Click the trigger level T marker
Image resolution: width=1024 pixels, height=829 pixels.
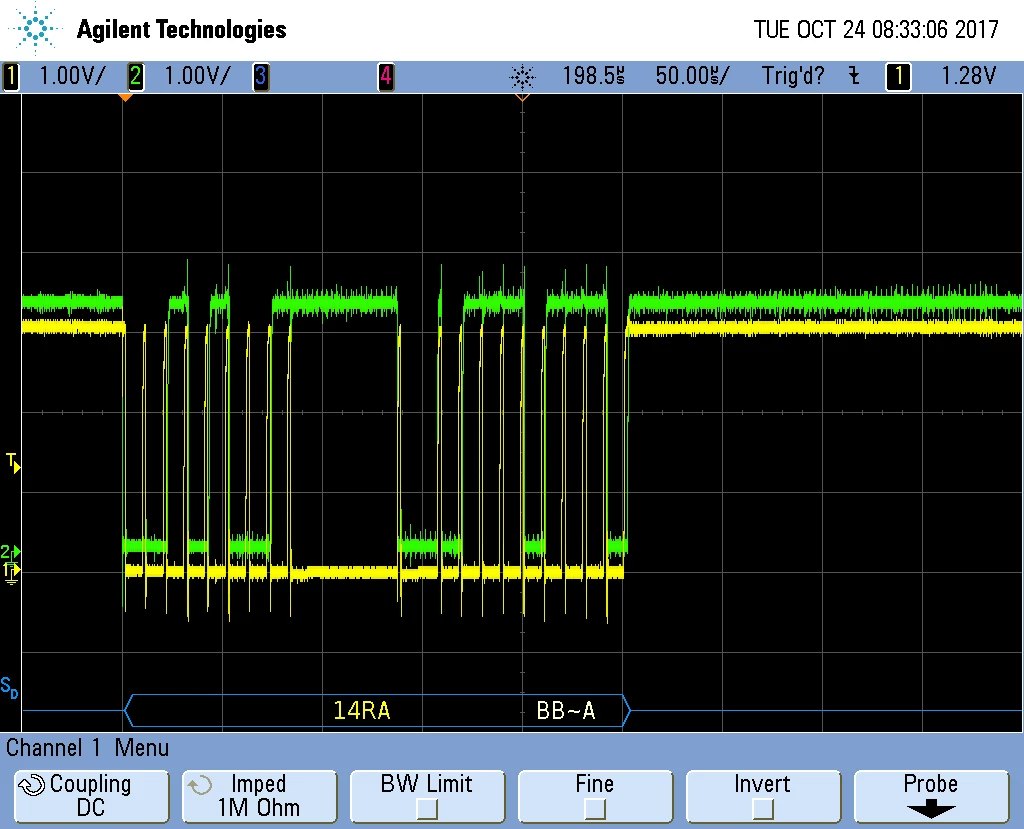[13, 463]
